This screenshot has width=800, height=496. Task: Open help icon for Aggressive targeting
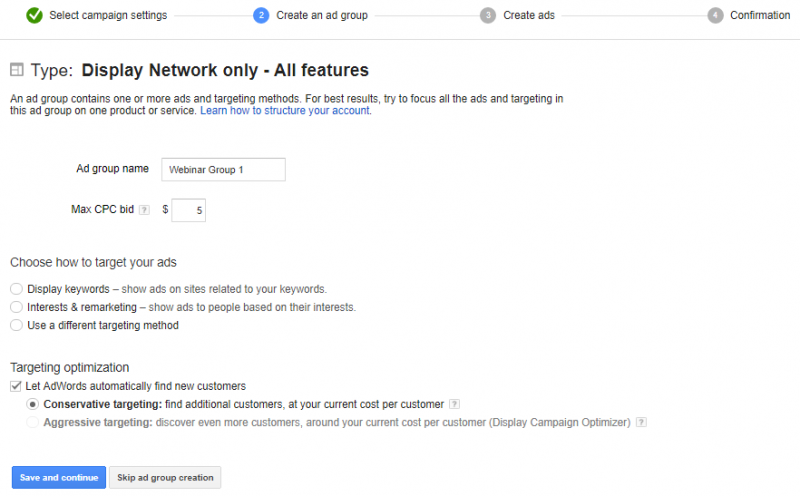641,423
